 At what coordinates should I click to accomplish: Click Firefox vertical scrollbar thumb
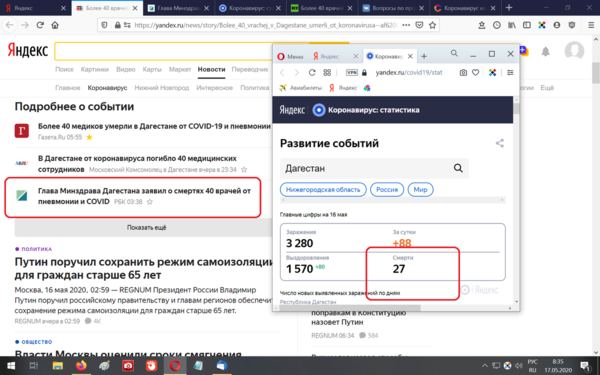pos(596,72)
